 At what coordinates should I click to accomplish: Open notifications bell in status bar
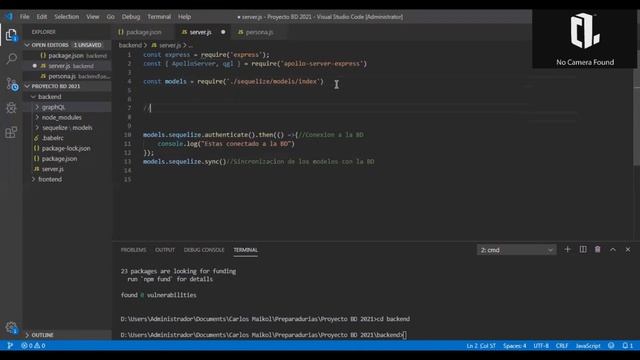(627, 346)
